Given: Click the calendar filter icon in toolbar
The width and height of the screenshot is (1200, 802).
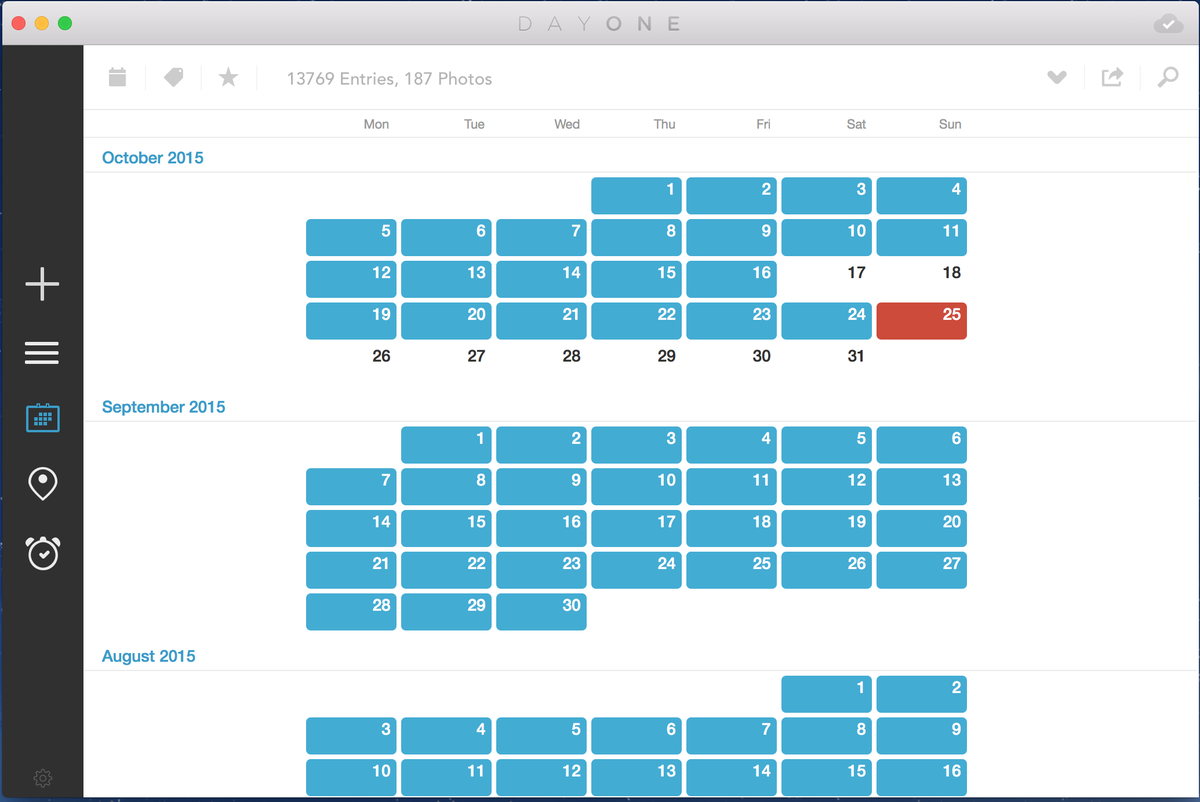Looking at the screenshot, I should tap(117, 77).
